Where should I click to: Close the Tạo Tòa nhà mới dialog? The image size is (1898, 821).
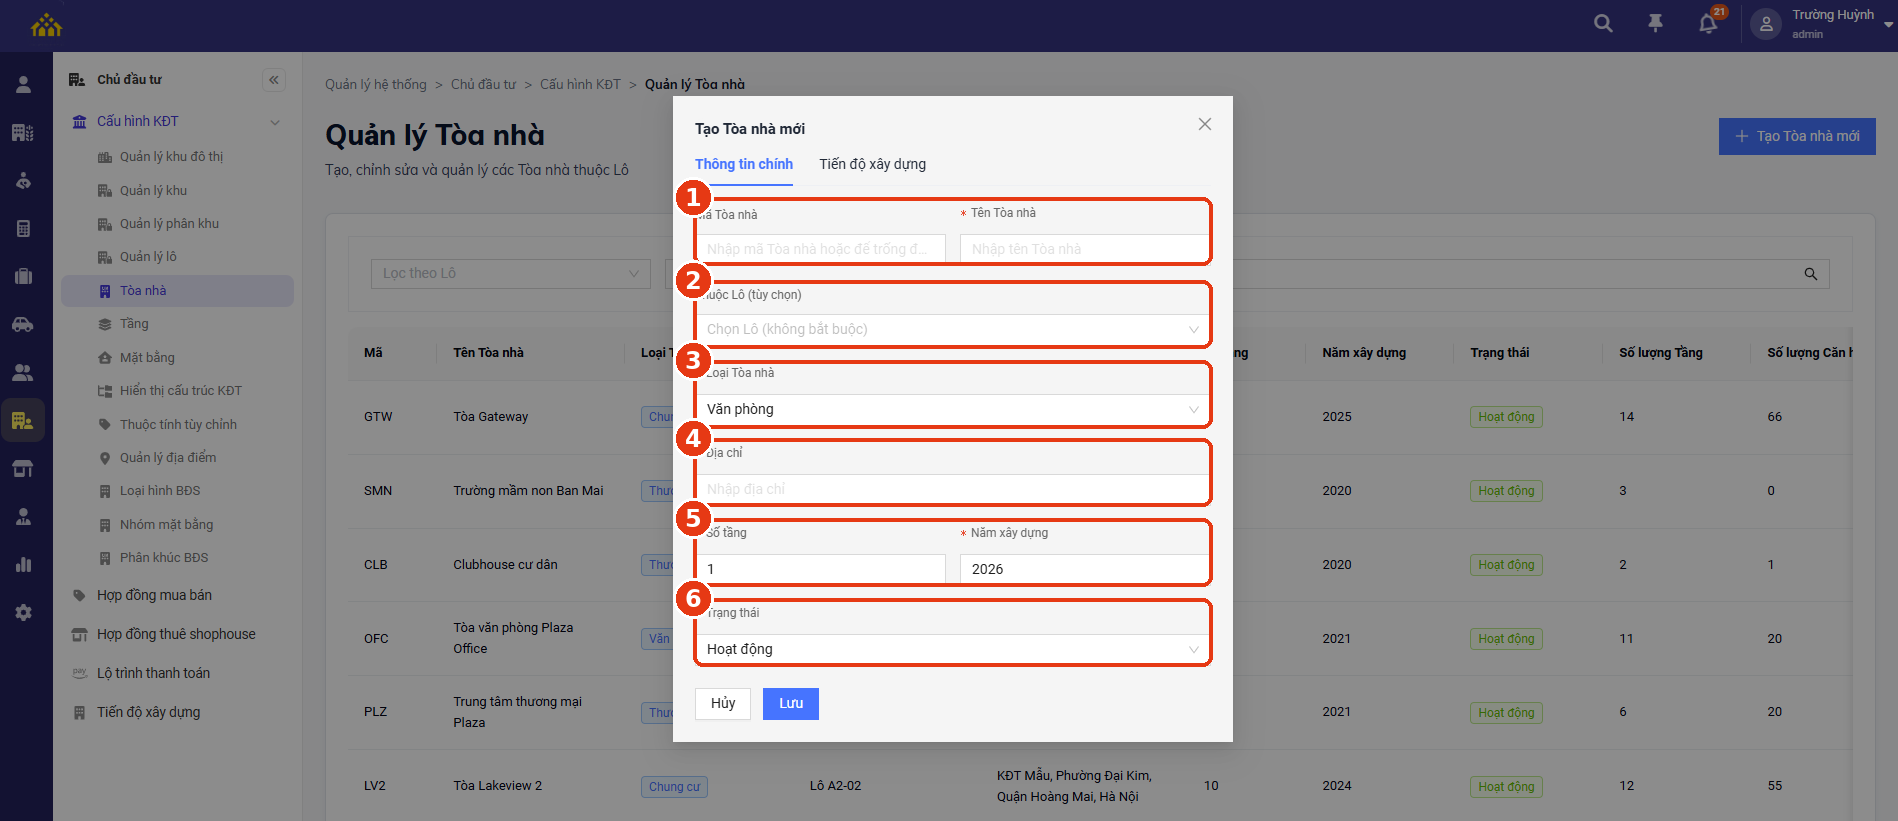pyautogui.click(x=1205, y=124)
